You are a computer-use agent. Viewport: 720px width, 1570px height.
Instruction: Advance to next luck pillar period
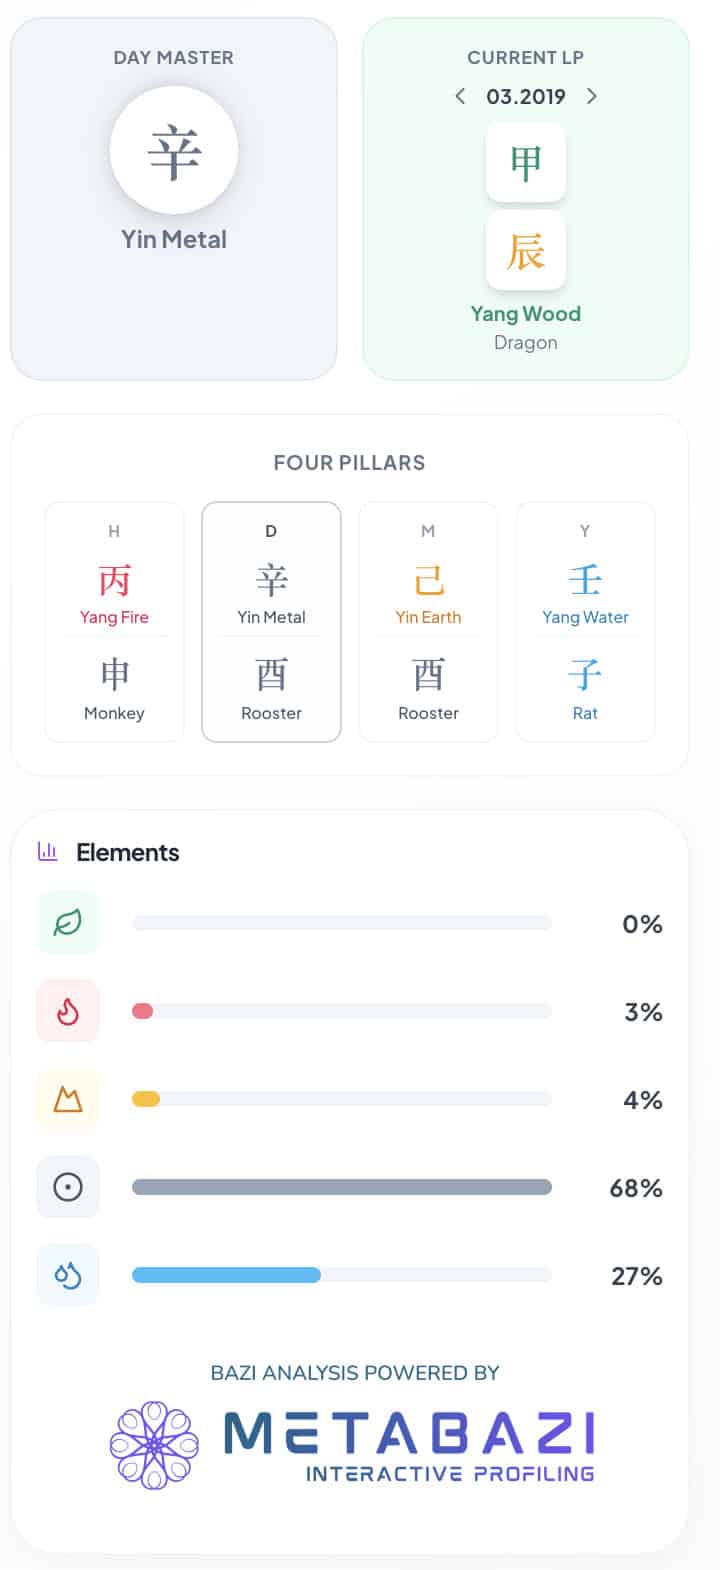tap(592, 96)
